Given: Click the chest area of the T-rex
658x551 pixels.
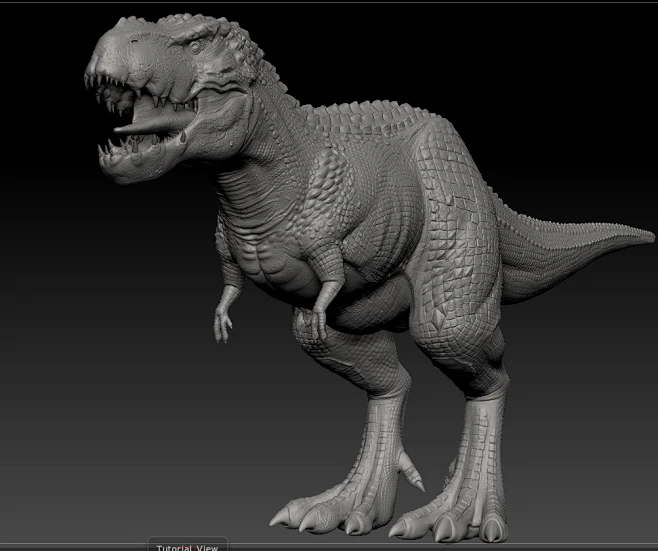Looking at the screenshot, I should [x=270, y=262].
